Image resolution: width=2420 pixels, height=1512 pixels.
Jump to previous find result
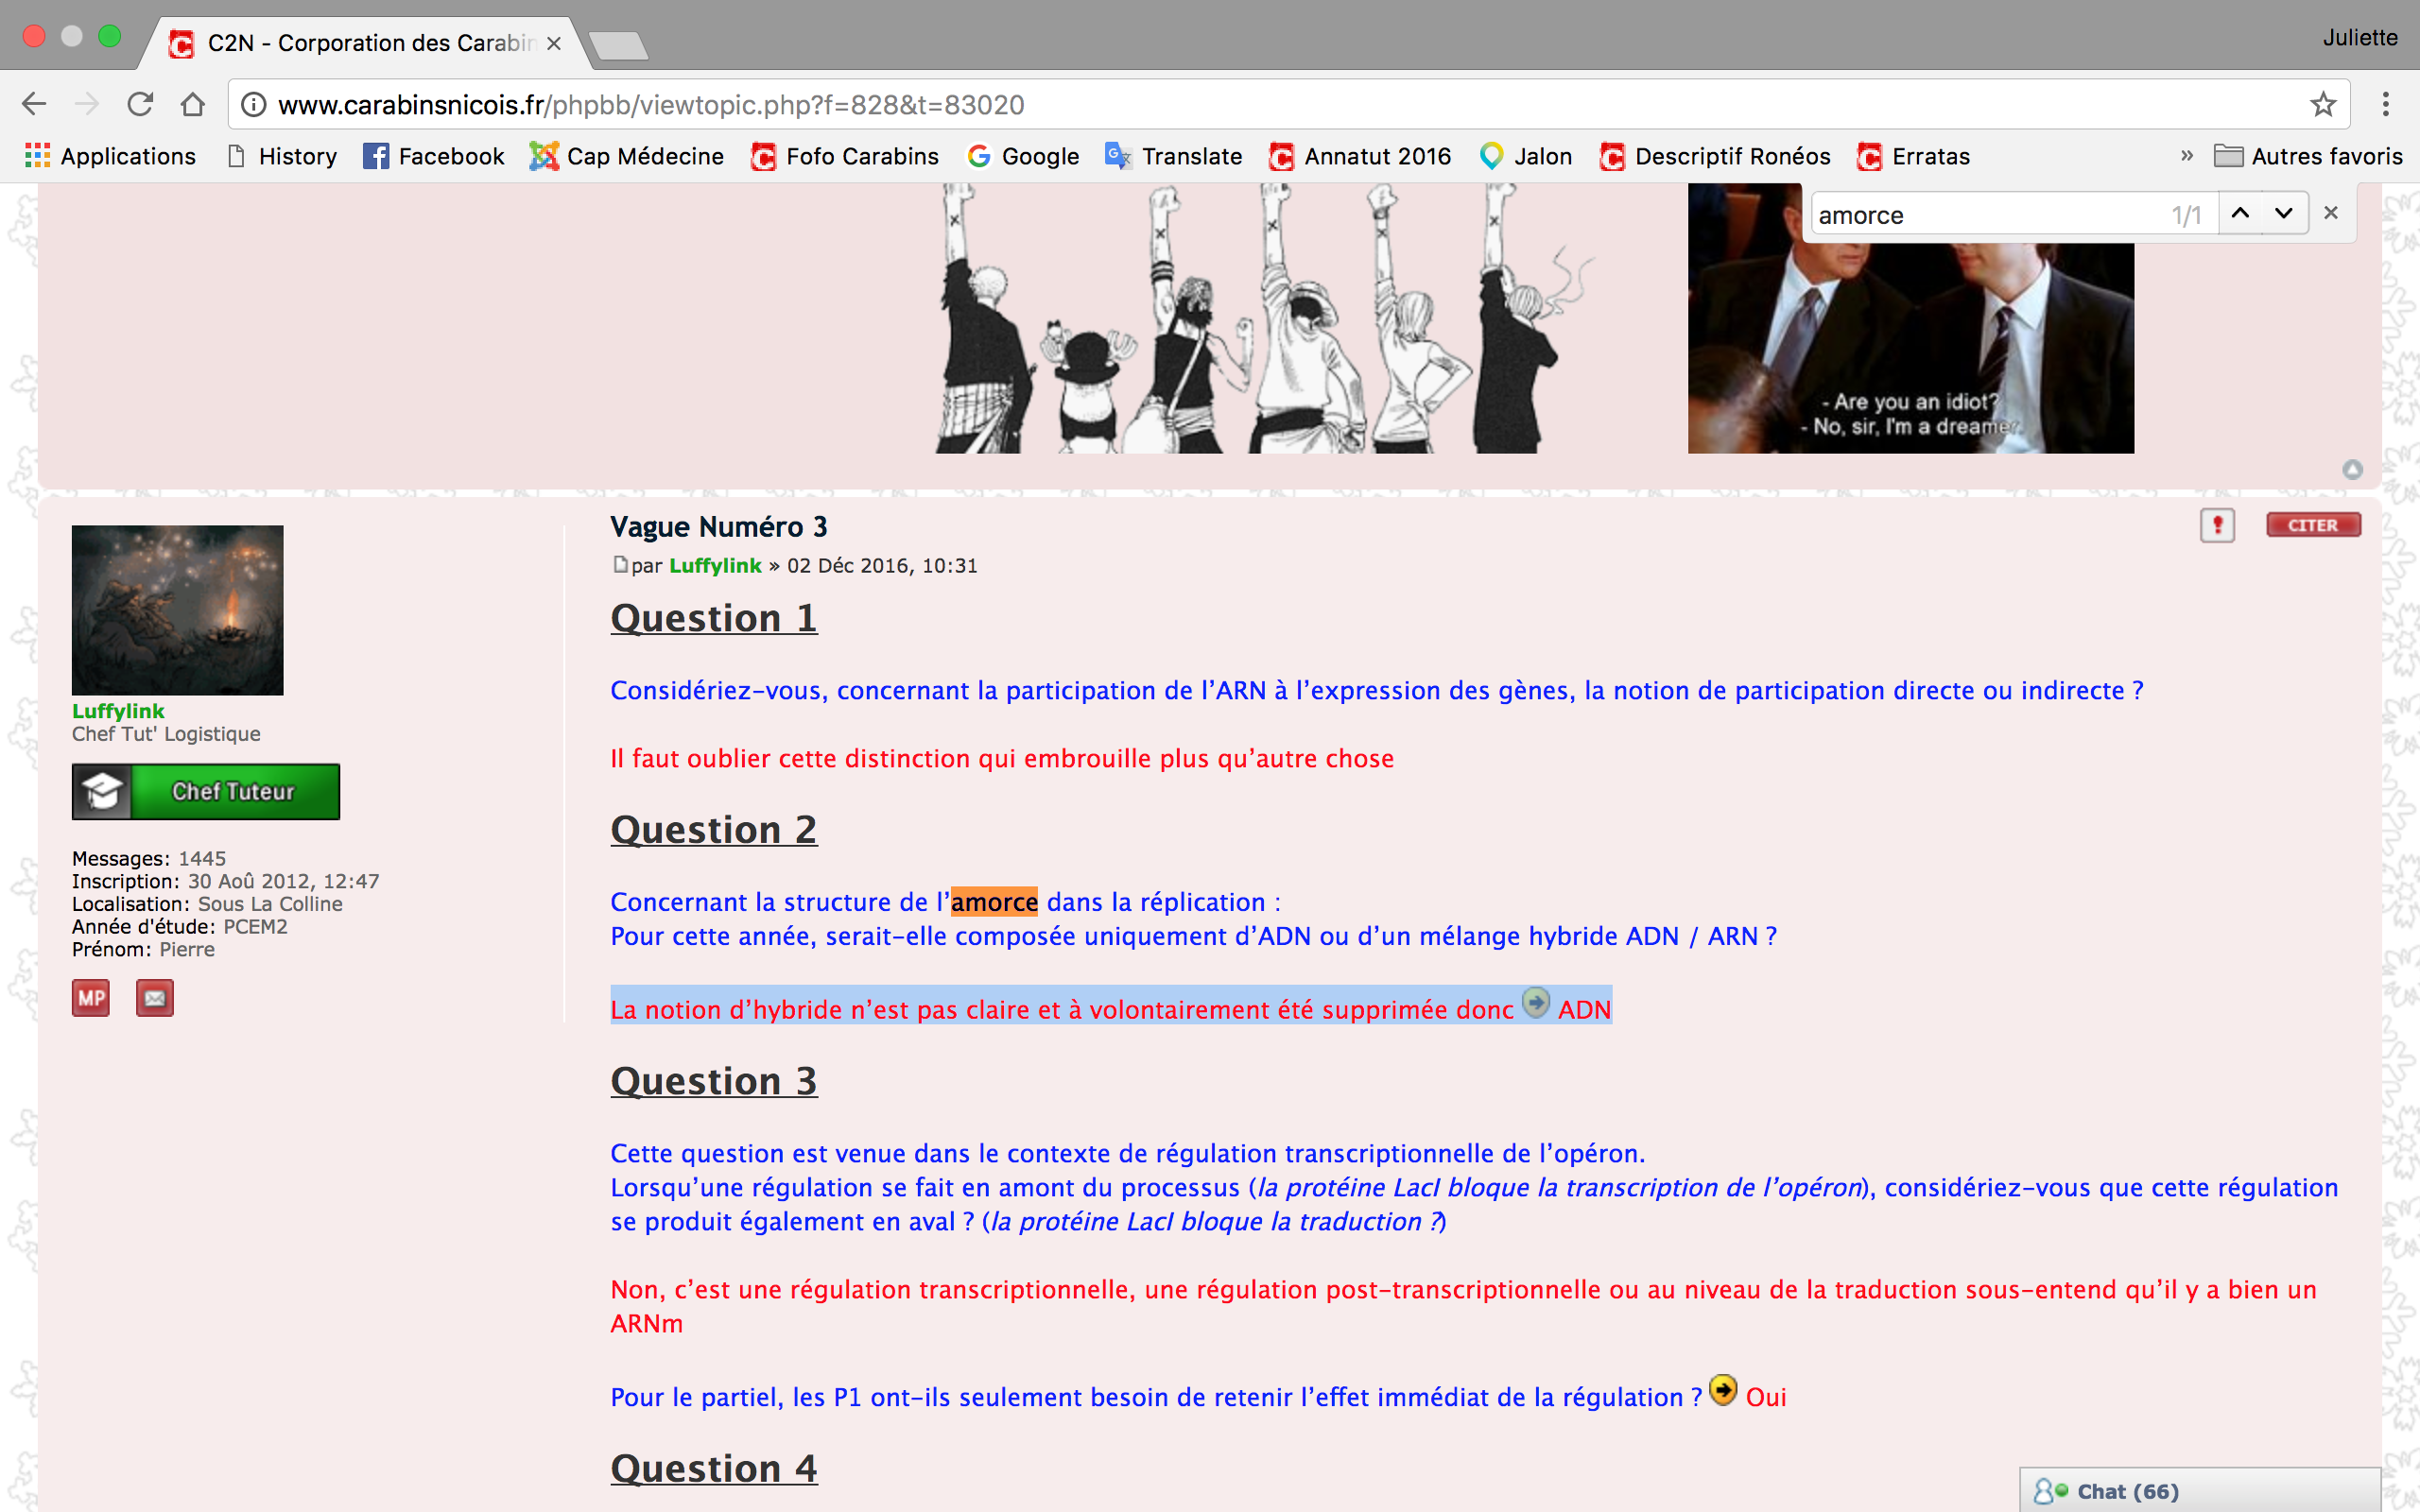click(2240, 213)
